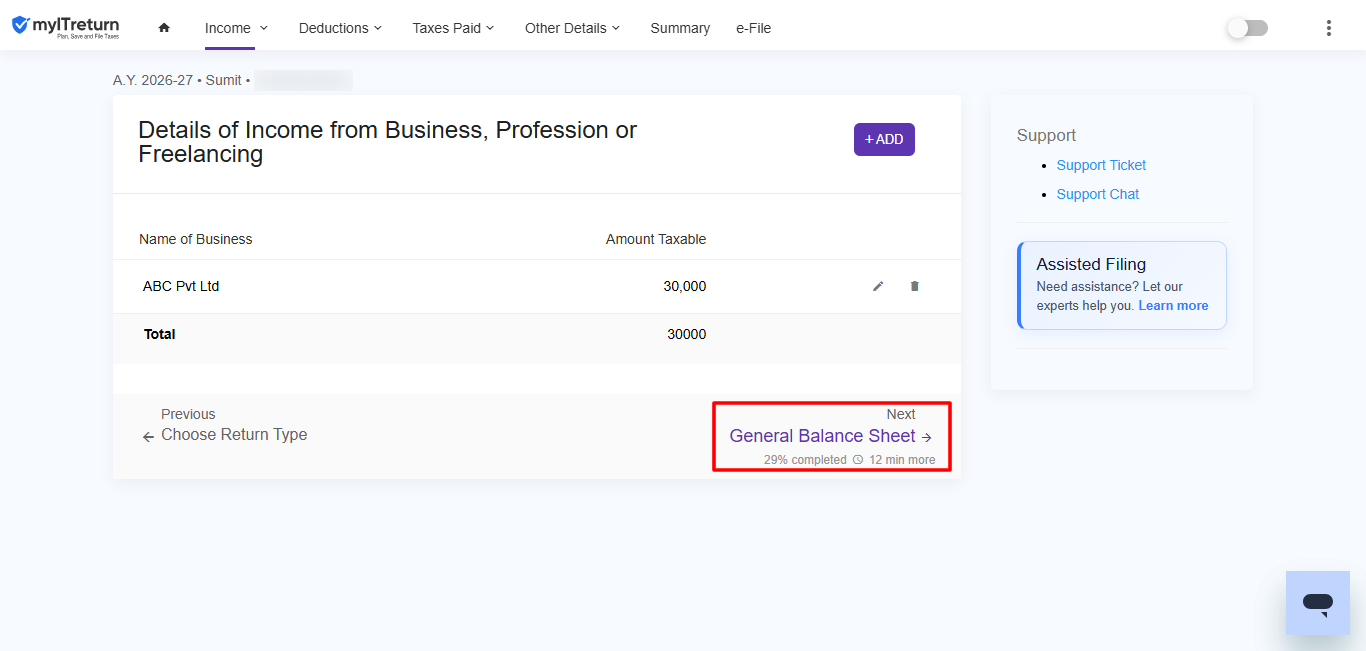
Task: Proceed to next step General Balance Sheet
Action: coord(830,436)
